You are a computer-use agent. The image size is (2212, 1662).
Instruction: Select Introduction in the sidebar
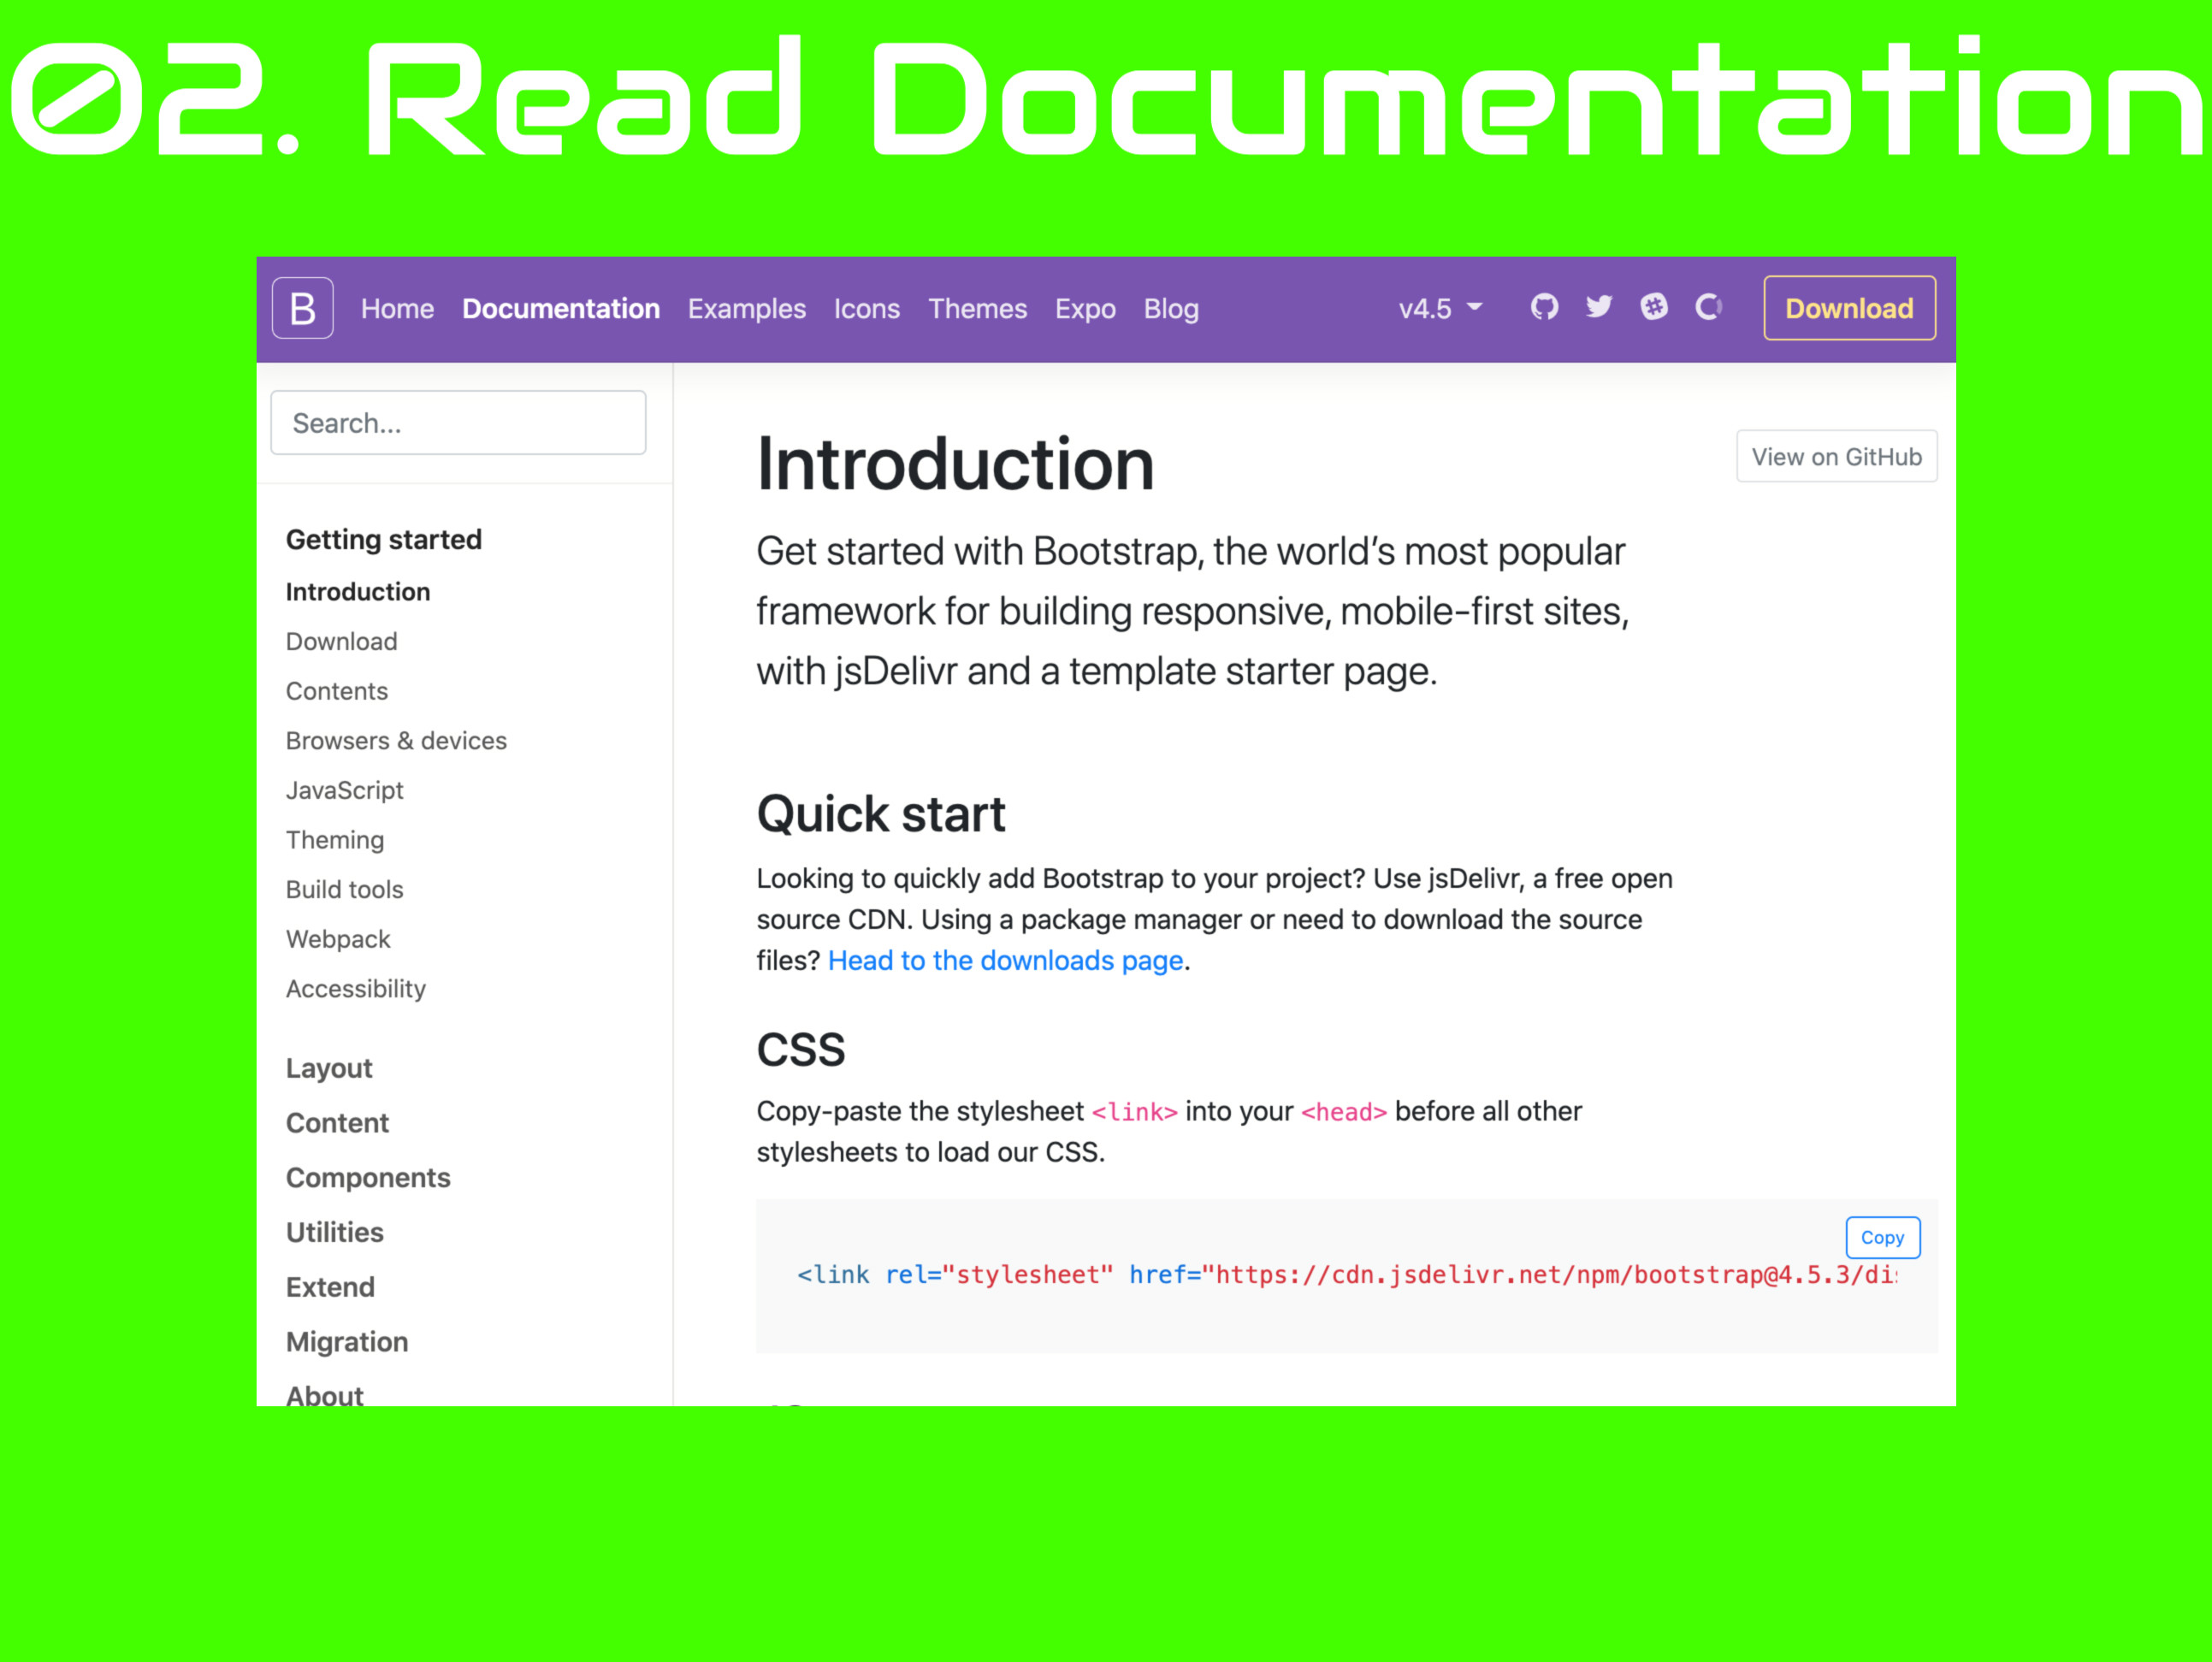coord(358,591)
